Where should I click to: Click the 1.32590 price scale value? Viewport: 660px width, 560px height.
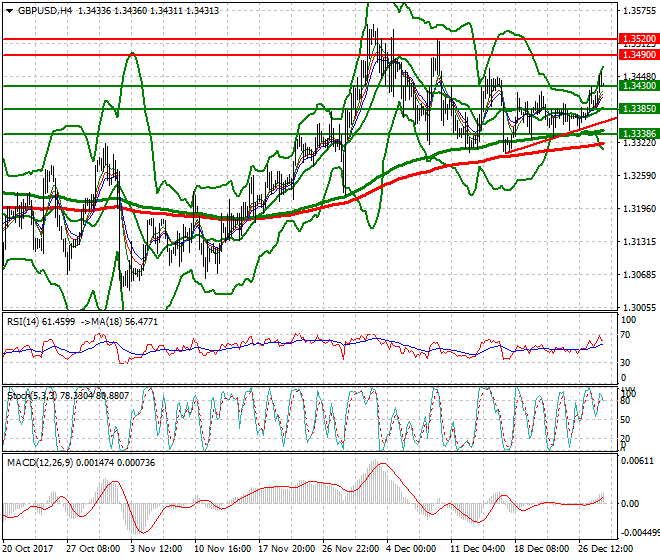click(639, 175)
